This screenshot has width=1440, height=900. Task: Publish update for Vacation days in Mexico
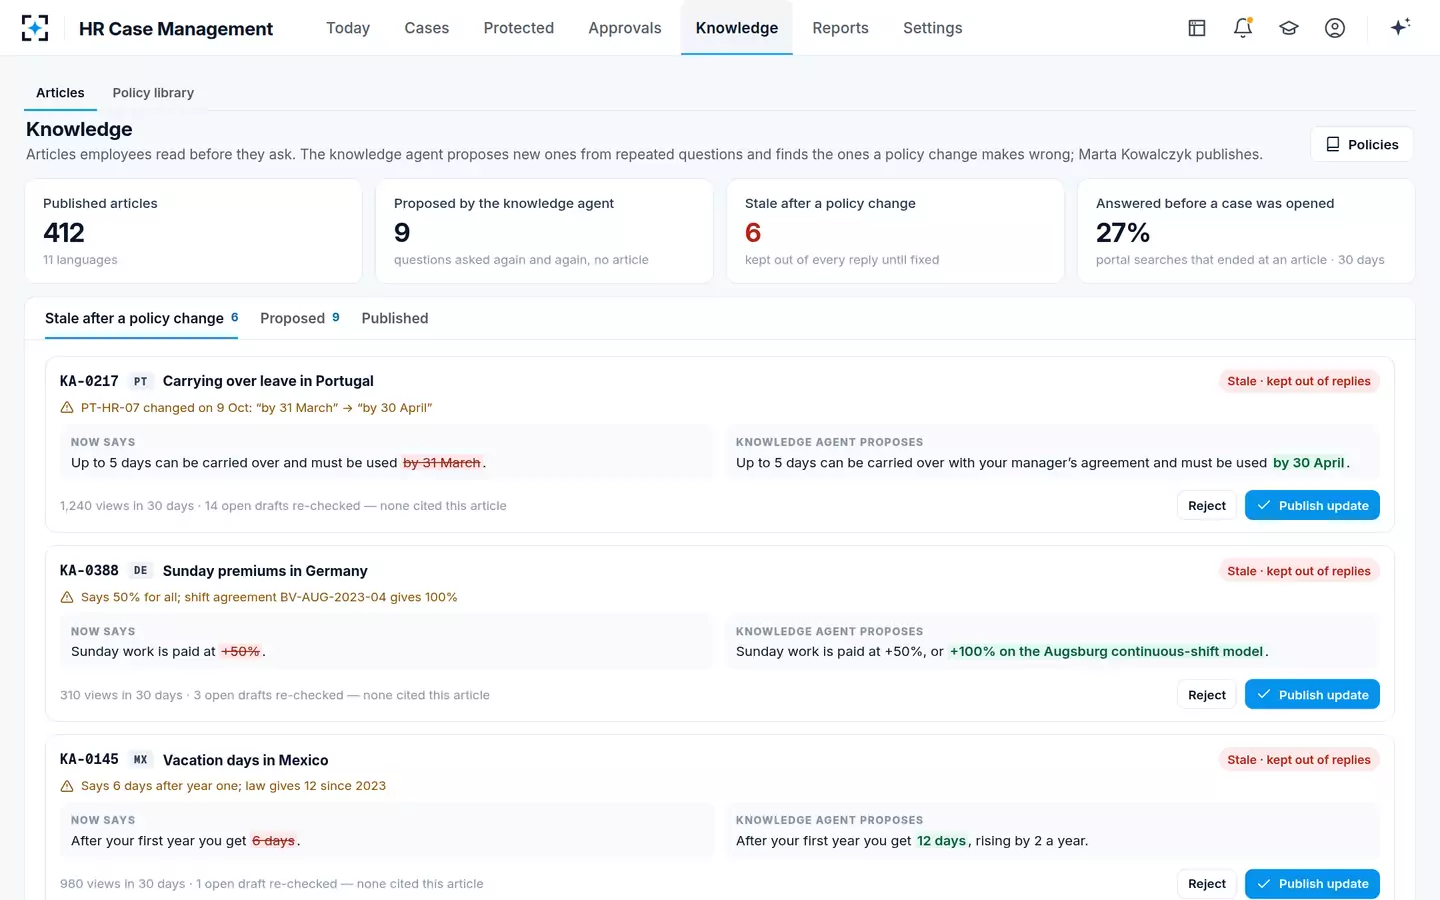[x=1312, y=884]
